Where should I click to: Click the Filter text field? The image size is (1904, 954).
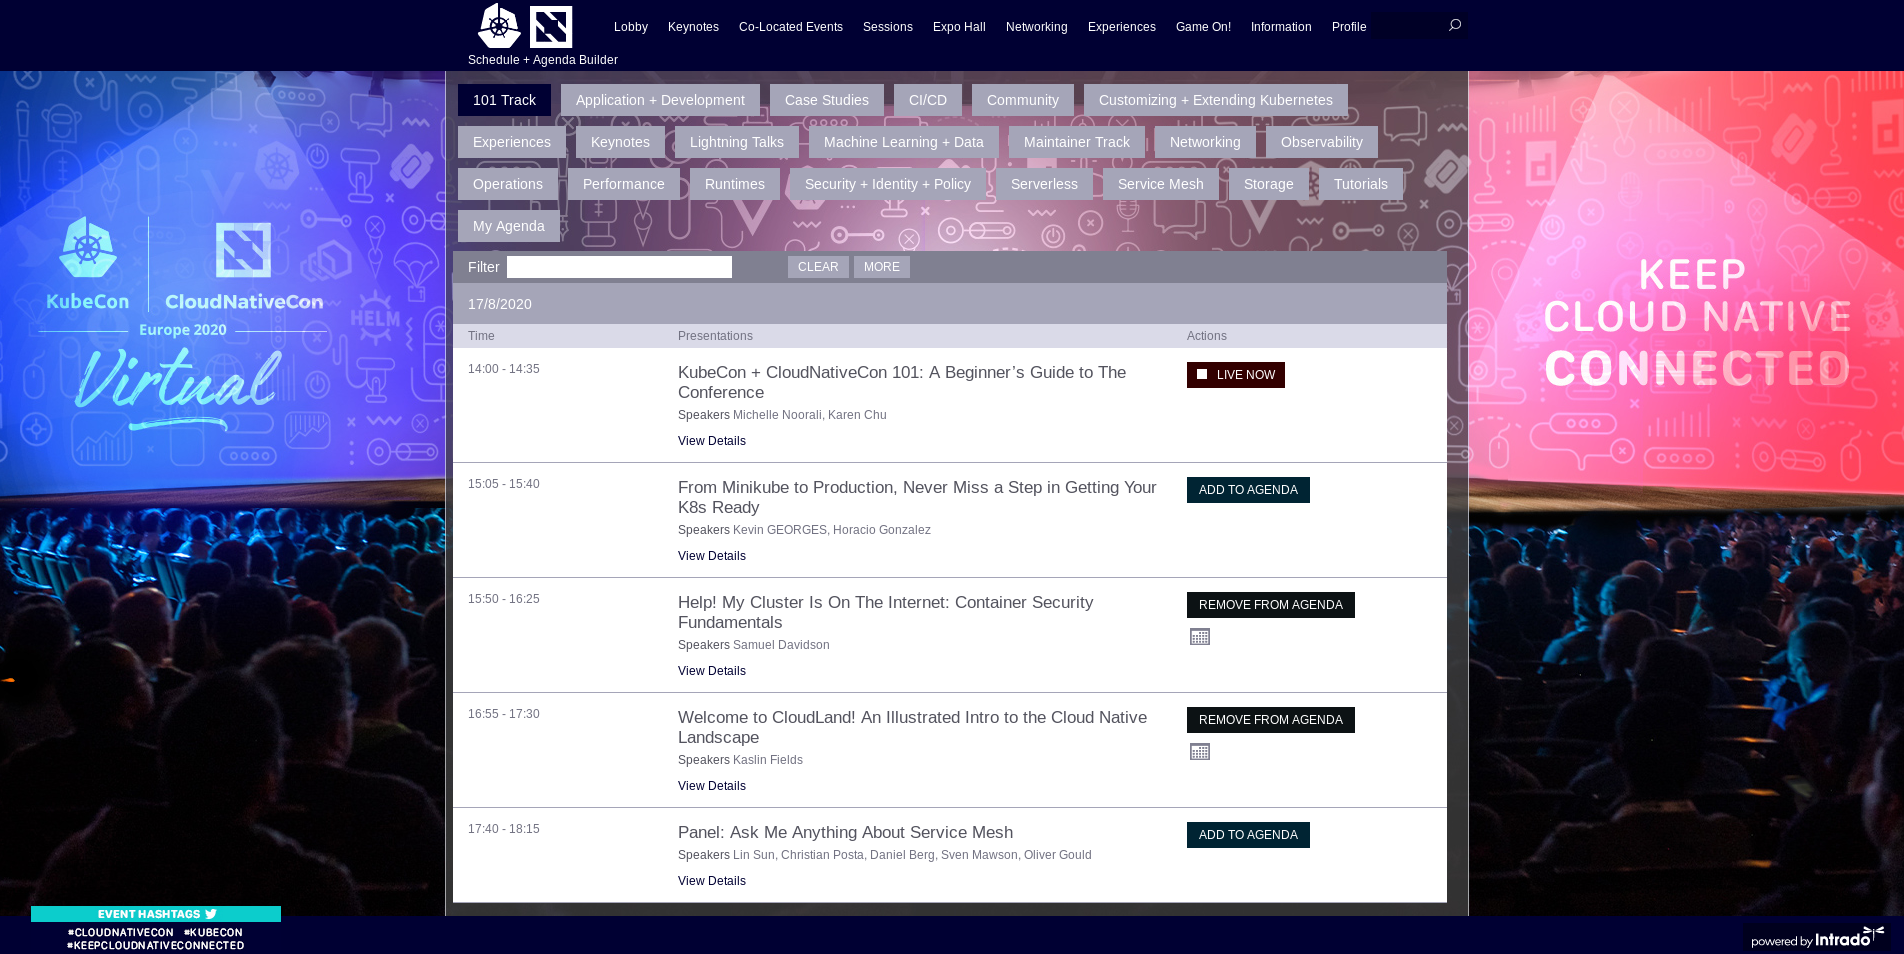619,267
